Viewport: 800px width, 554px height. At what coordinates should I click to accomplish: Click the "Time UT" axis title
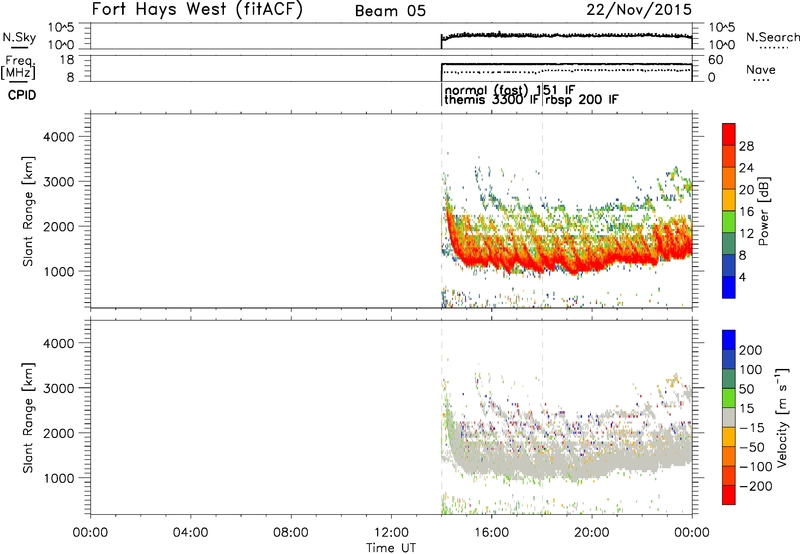[x=391, y=546]
